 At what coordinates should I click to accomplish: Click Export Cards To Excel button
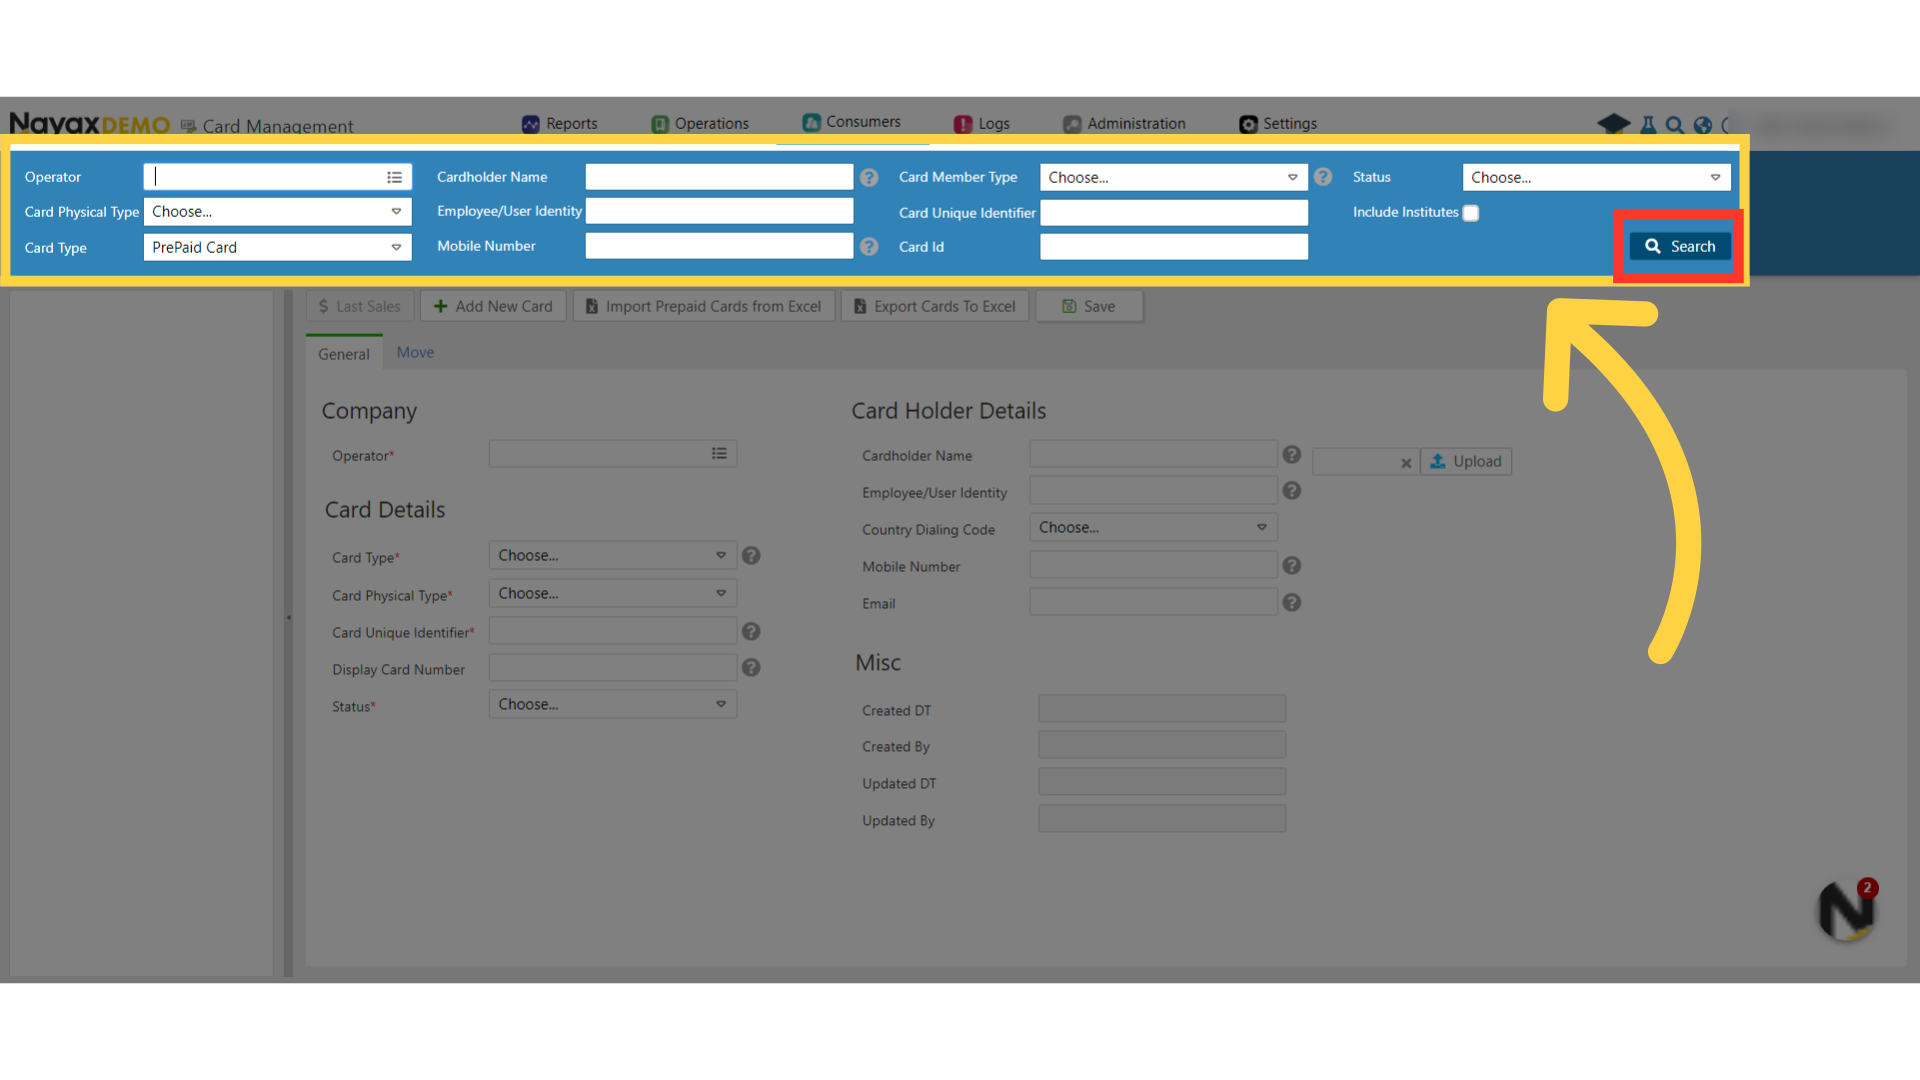click(934, 306)
